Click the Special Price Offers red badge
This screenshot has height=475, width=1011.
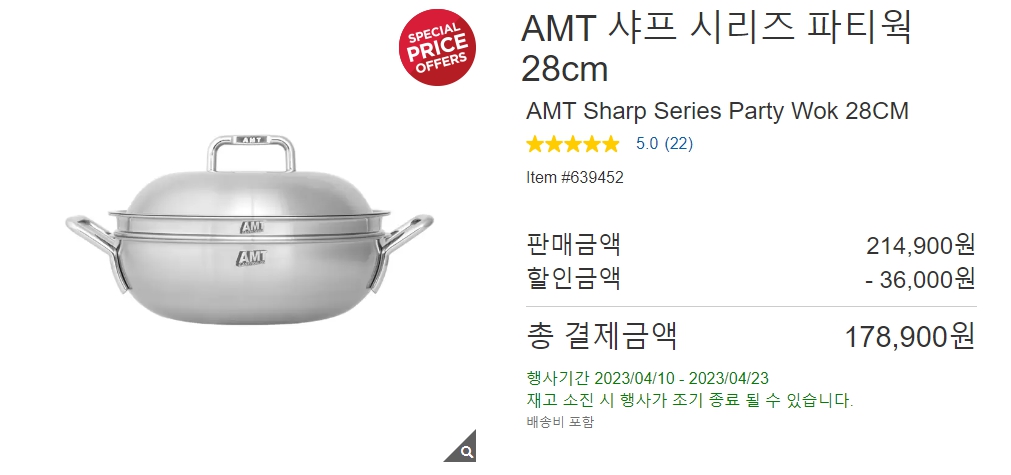point(437,47)
